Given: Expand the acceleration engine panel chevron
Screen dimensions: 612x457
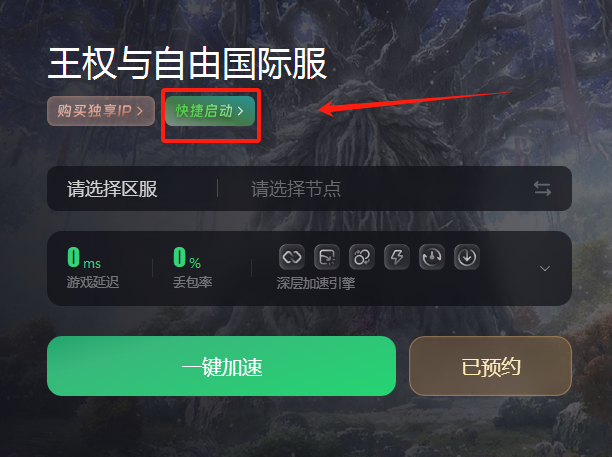Looking at the screenshot, I should [545, 269].
